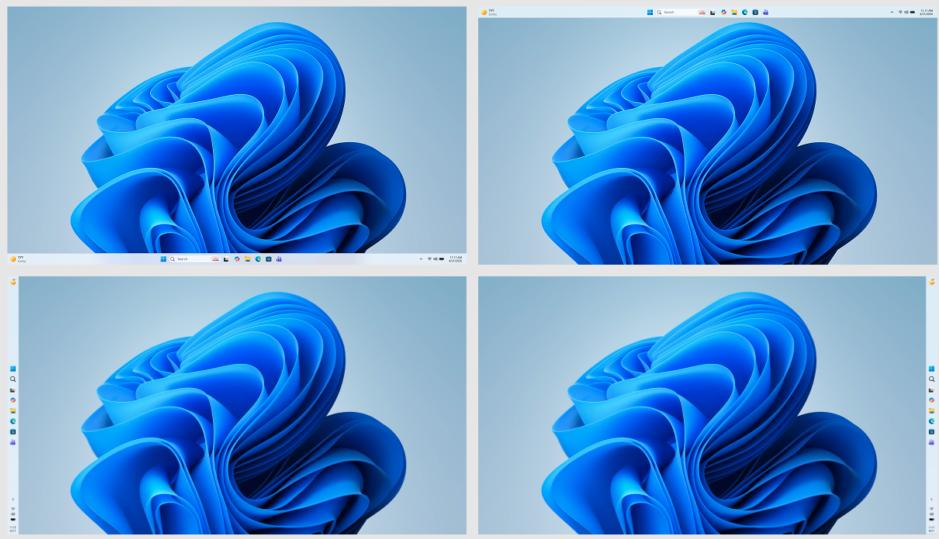The width and height of the screenshot is (939, 539).
Task: Launch Copilot from the bottom-docked taskbar
Action: pyautogui.click(x=237, y=259)
